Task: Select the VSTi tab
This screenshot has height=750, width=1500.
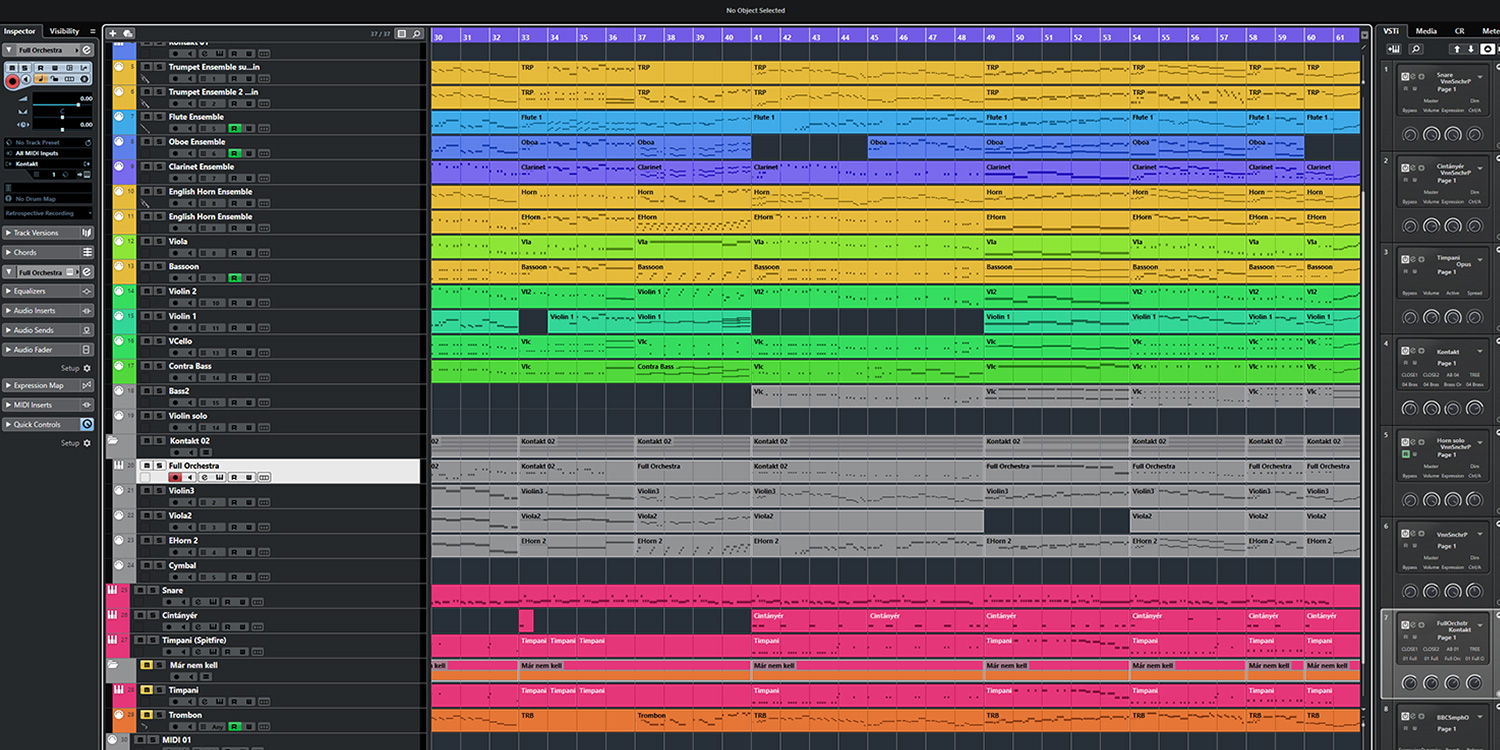Action: click(1391, 31)
